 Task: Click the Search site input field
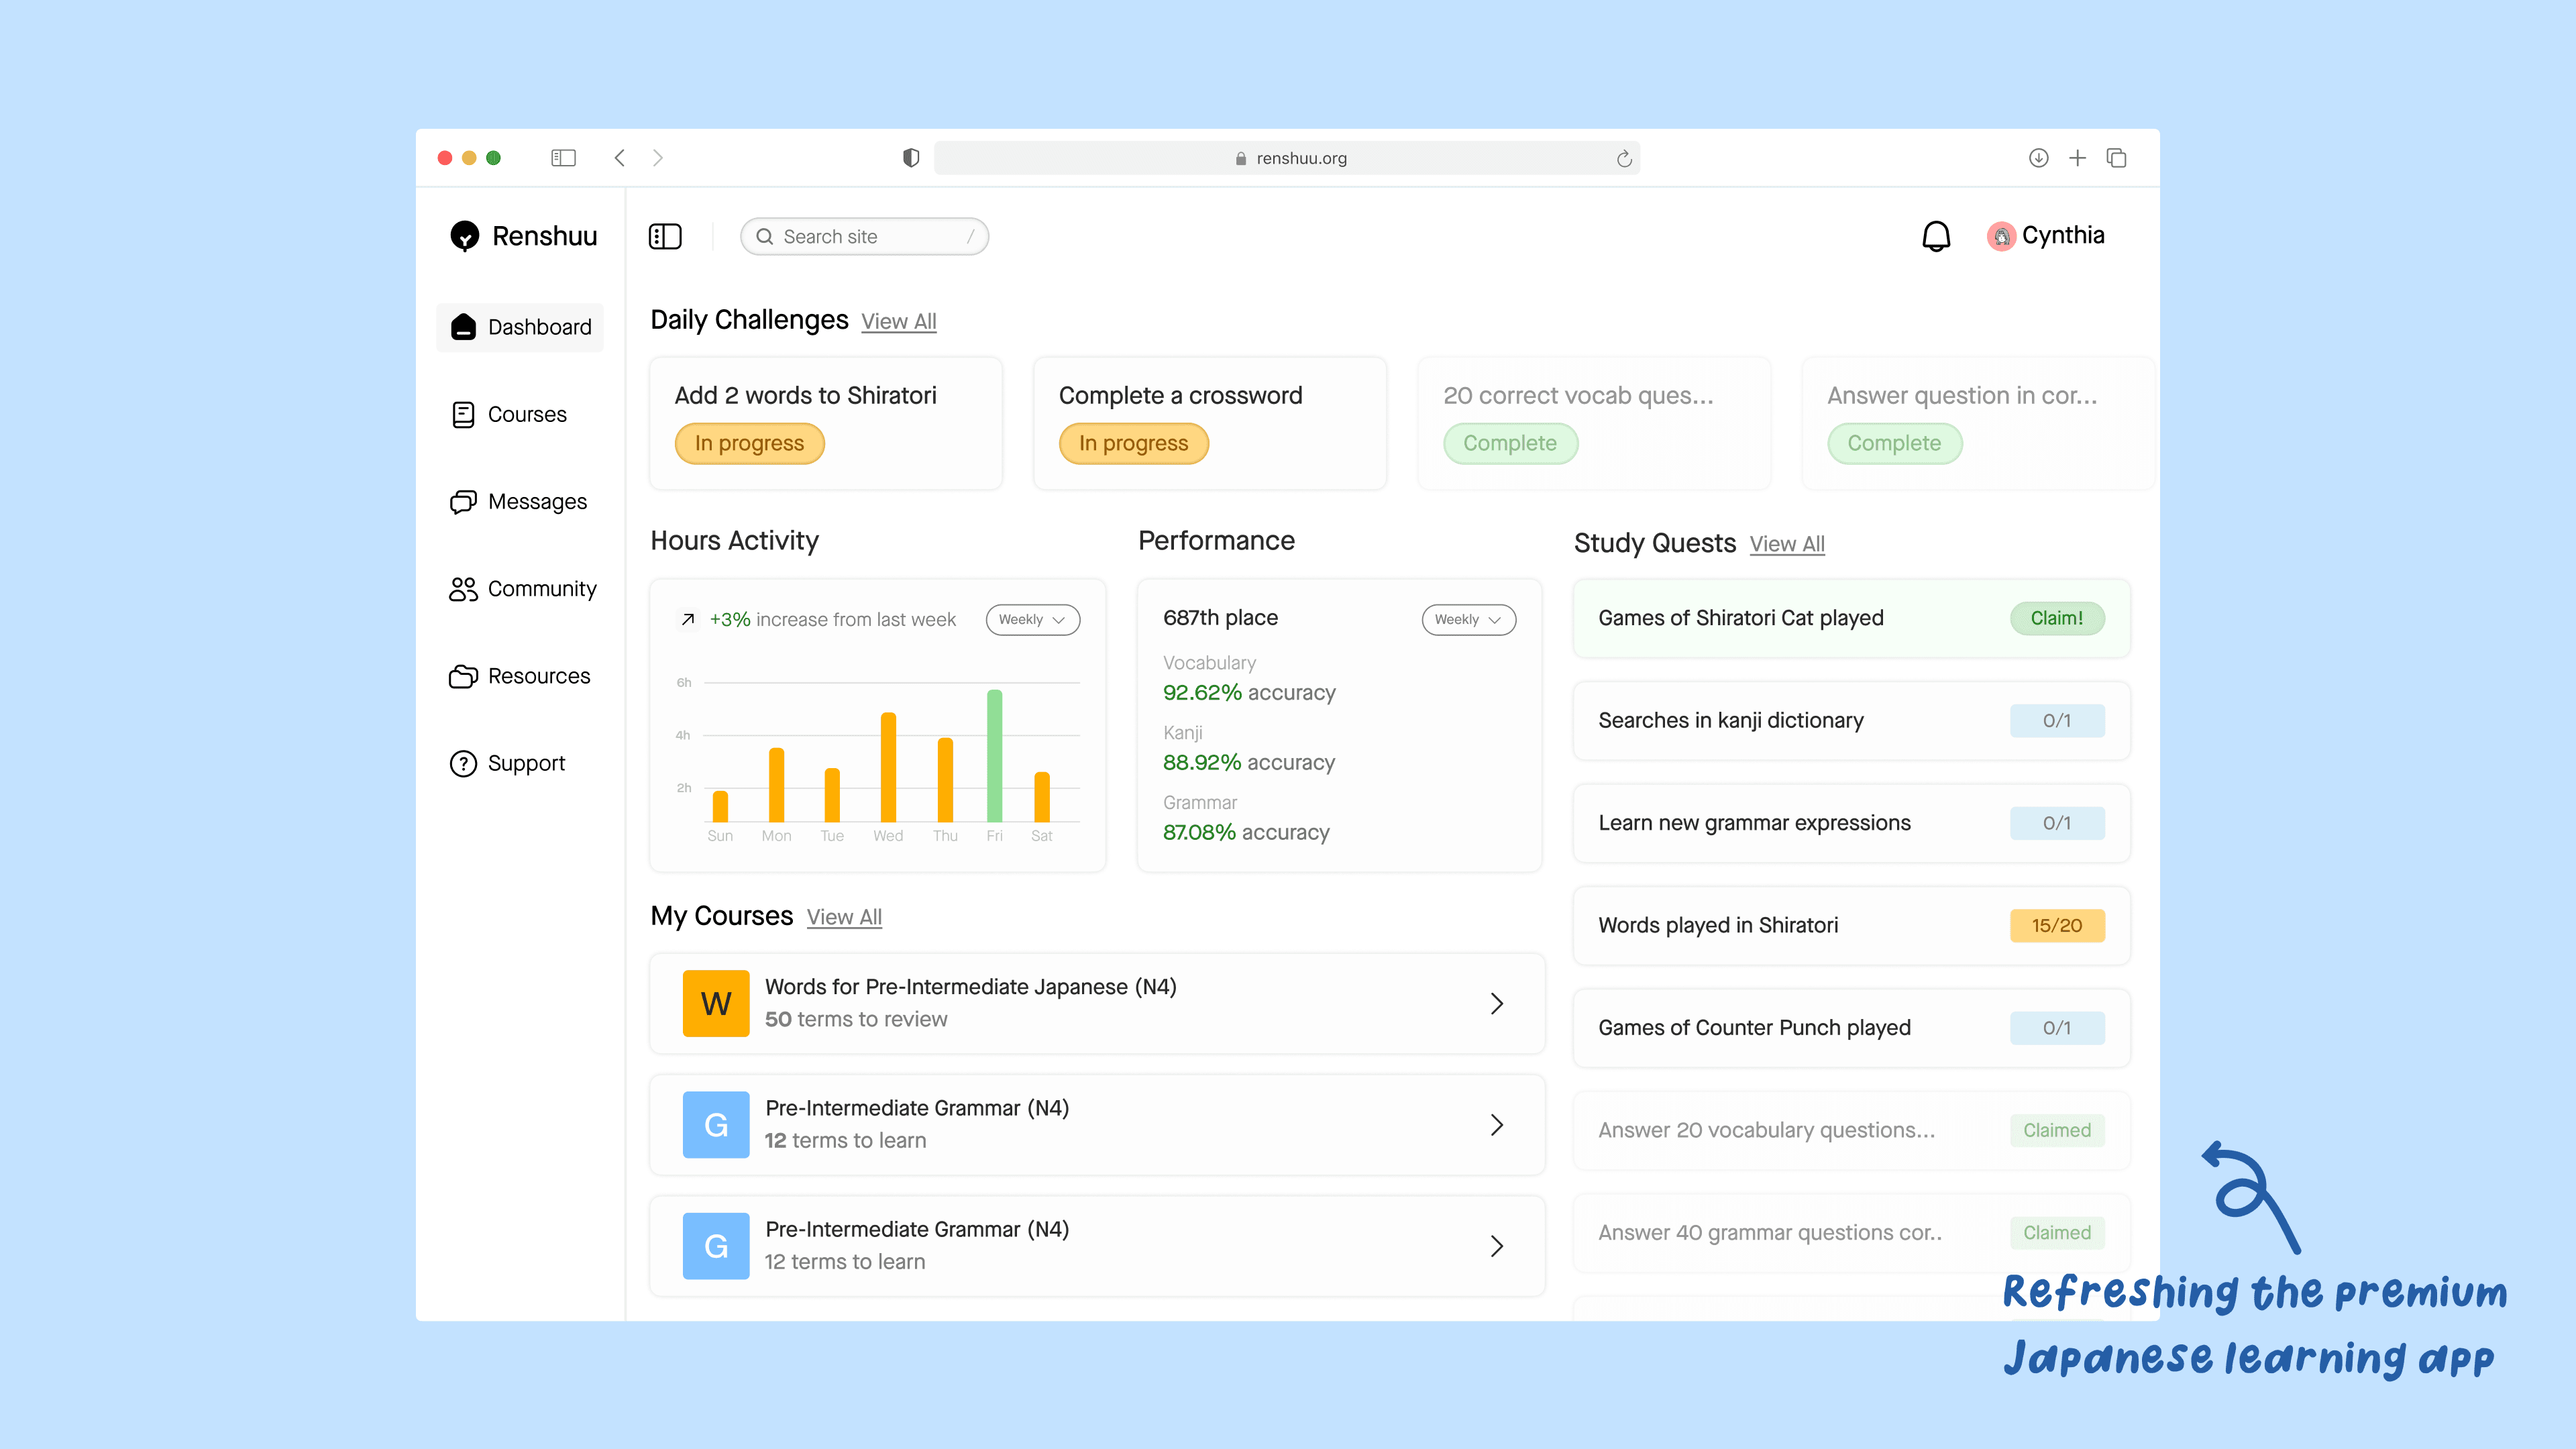[864, 236]
